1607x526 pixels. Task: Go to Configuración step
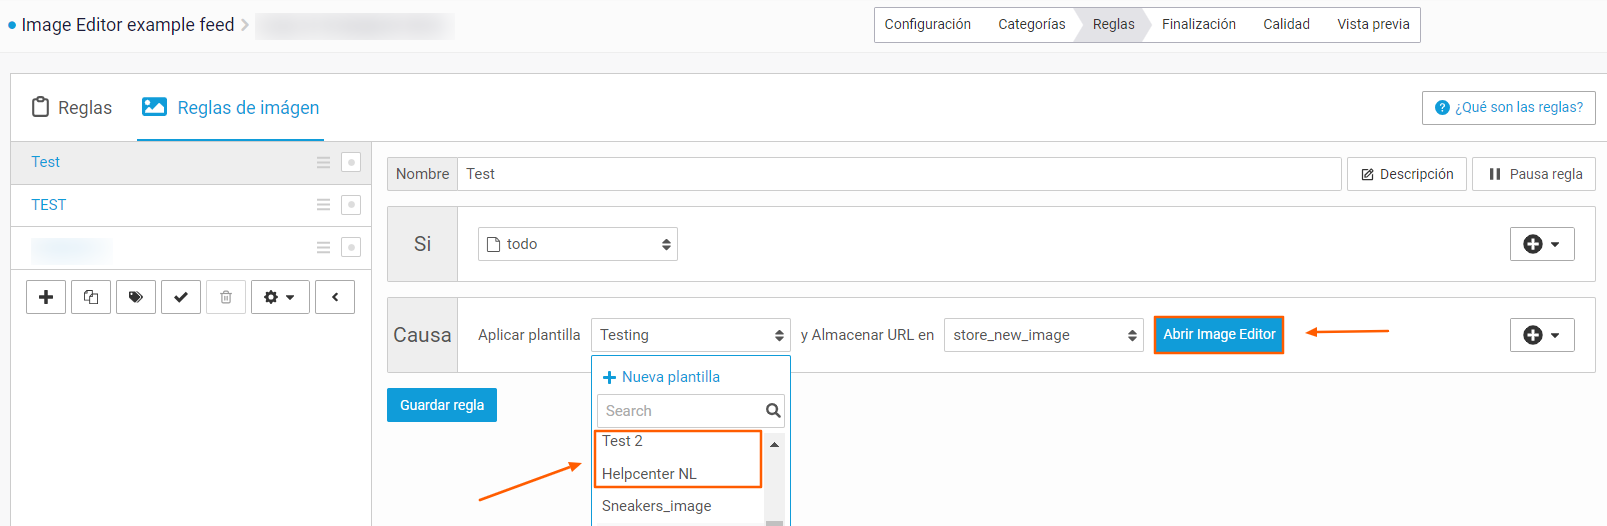click(927, 25)
